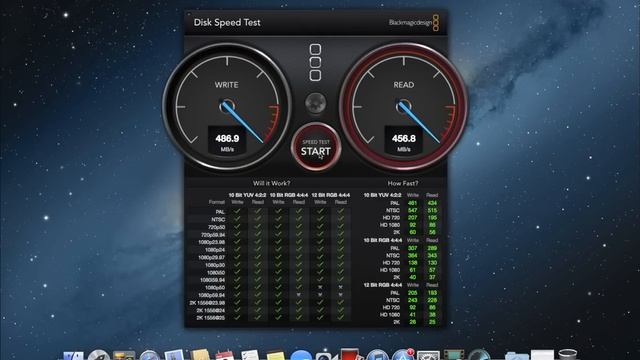The width and height of the screenshot is (640, 360).
Task: Select the 456.8 MB/s read reading
Action: 404,140
